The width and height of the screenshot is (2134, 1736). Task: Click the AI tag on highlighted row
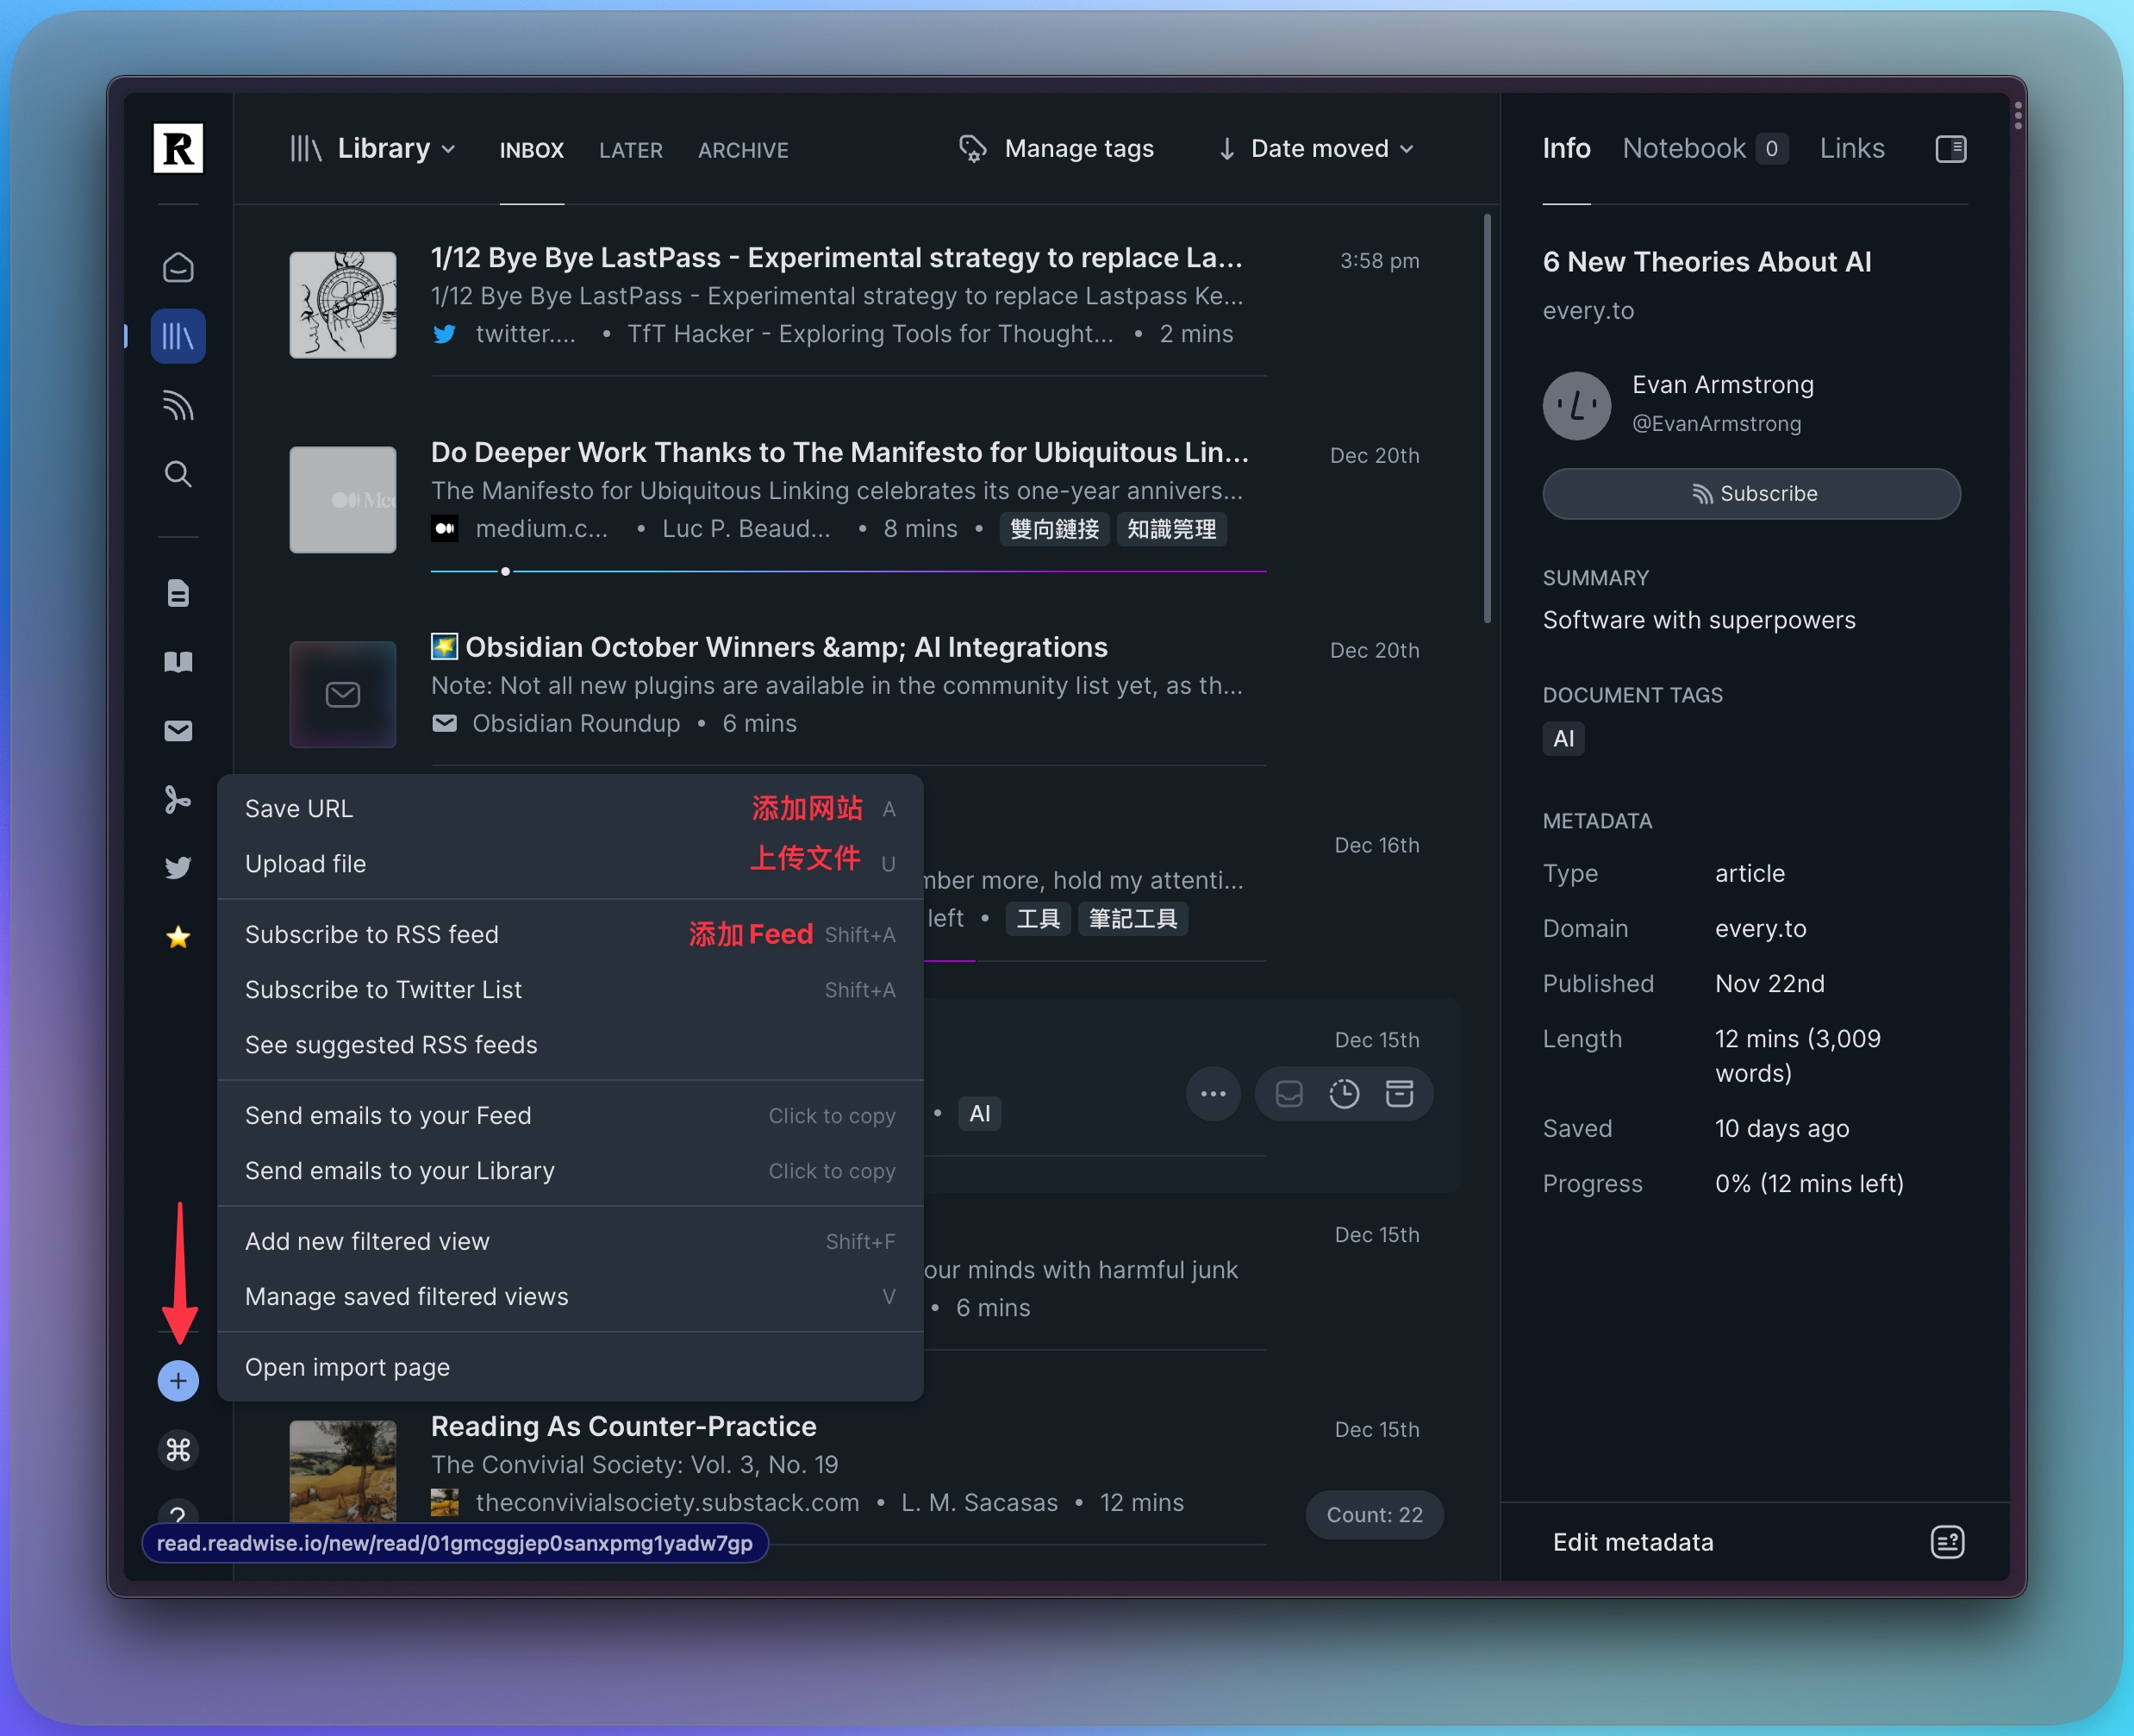click(979, 1113)
